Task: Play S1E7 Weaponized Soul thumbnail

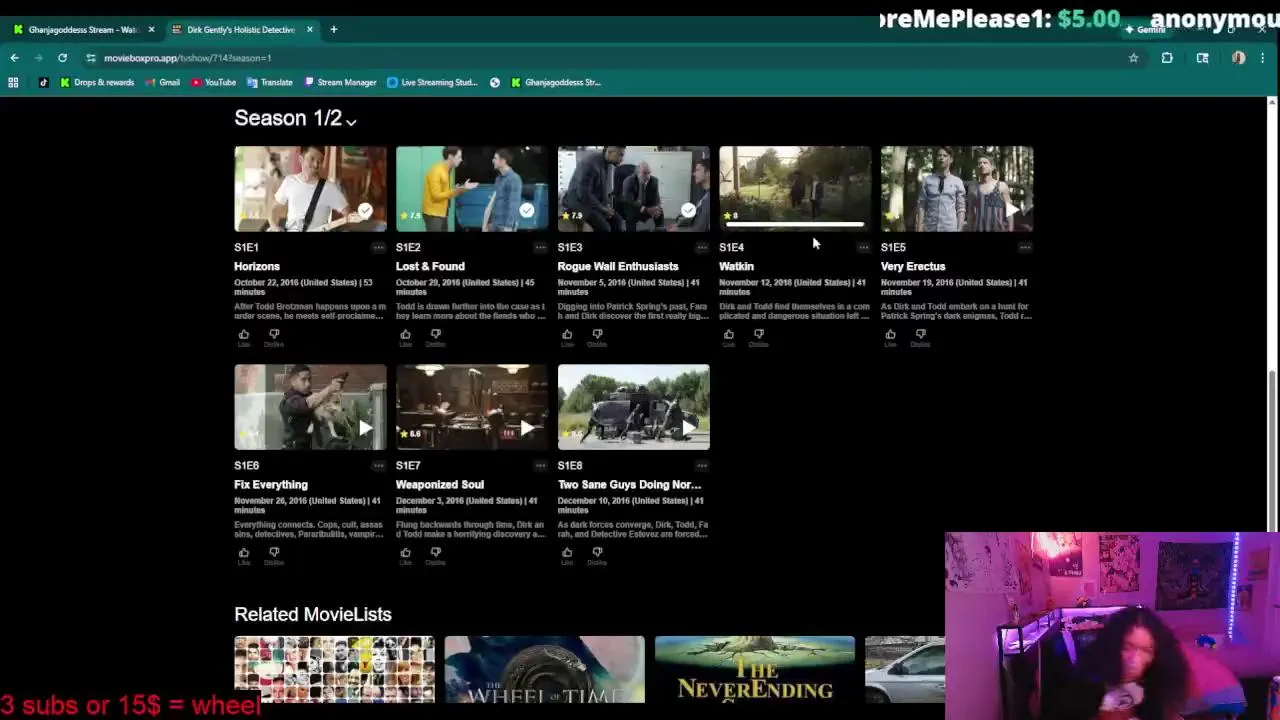Action: [x=472, y=407]
